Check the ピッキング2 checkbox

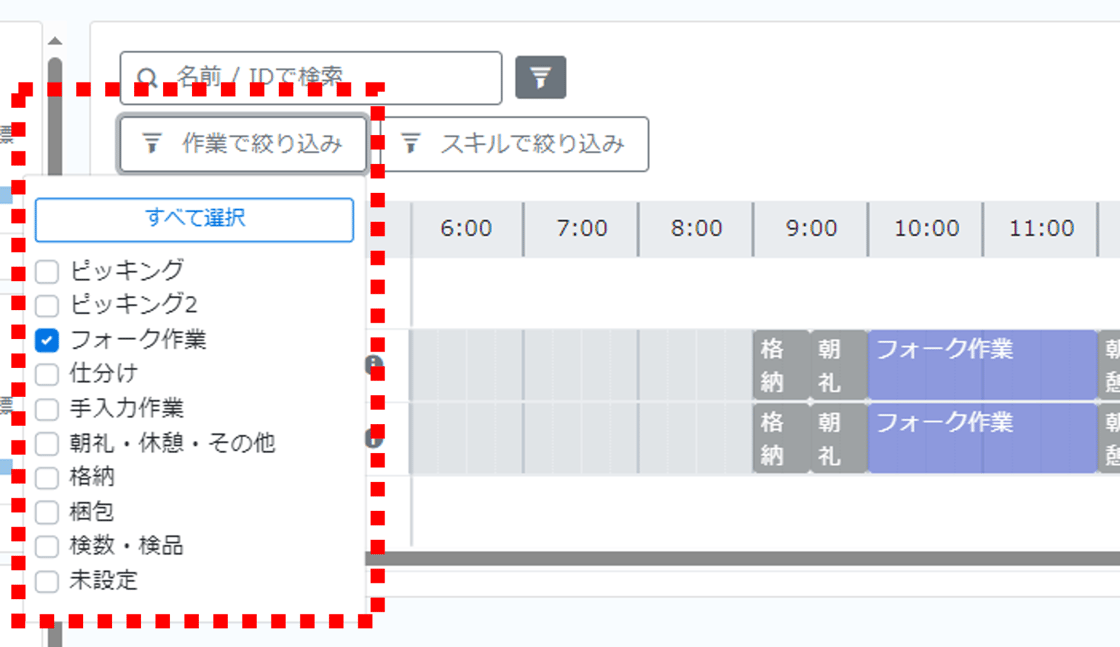click(x=47, y=306)
